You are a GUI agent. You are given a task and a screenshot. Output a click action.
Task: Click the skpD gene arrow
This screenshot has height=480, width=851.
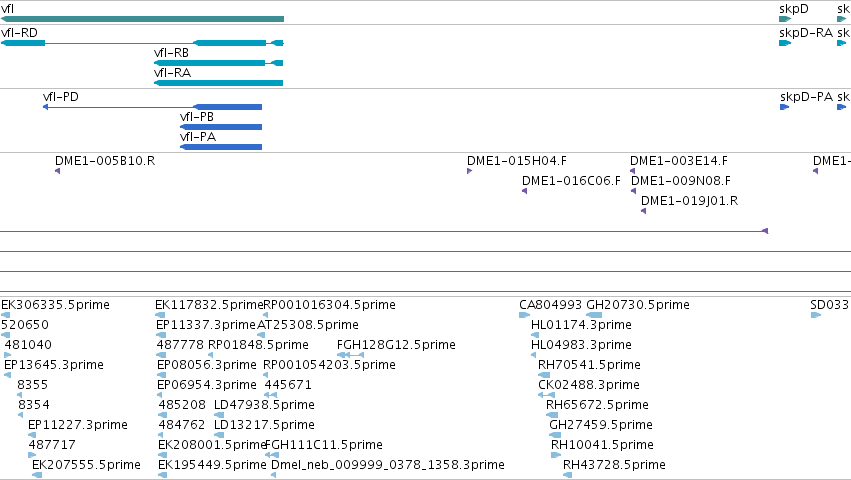(x=785, y=19)
